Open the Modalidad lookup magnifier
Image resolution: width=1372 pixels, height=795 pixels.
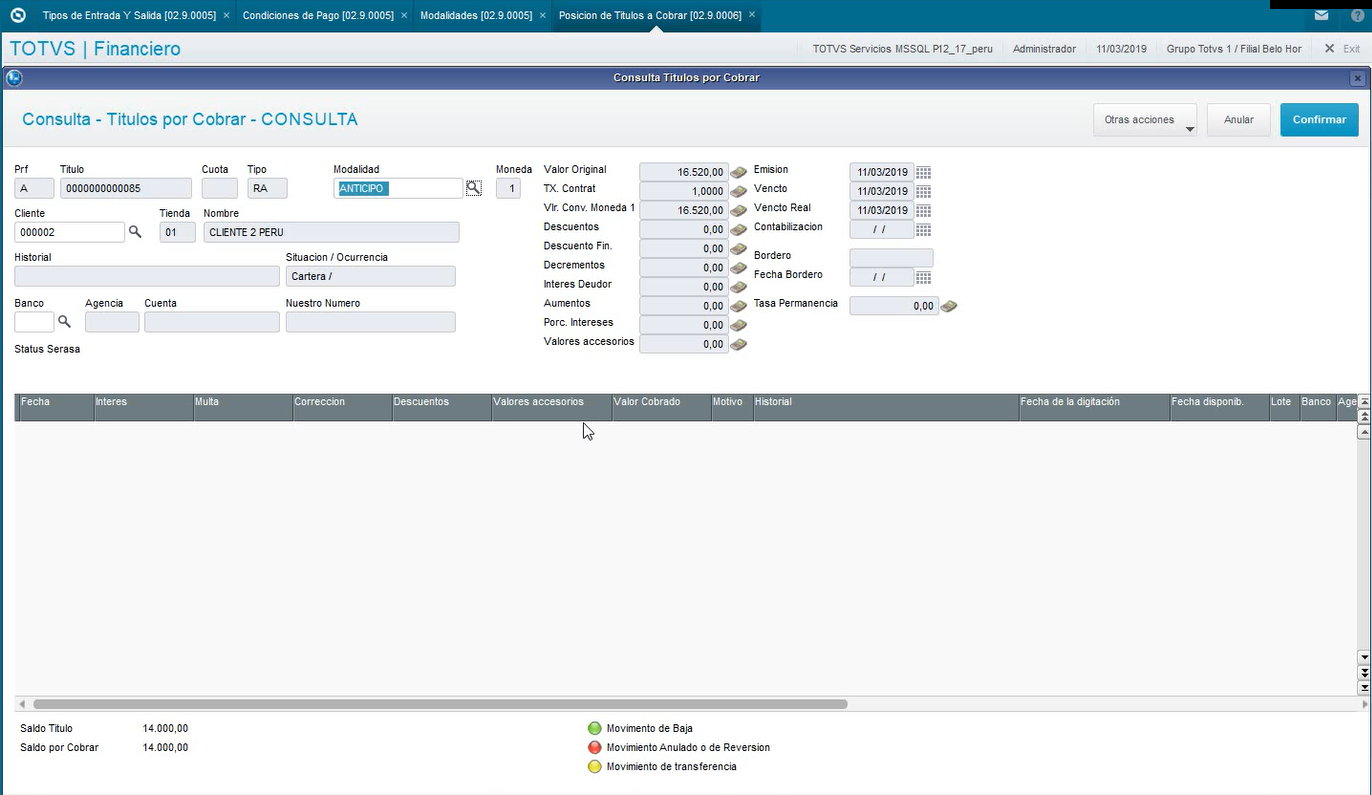pos(473,188)
